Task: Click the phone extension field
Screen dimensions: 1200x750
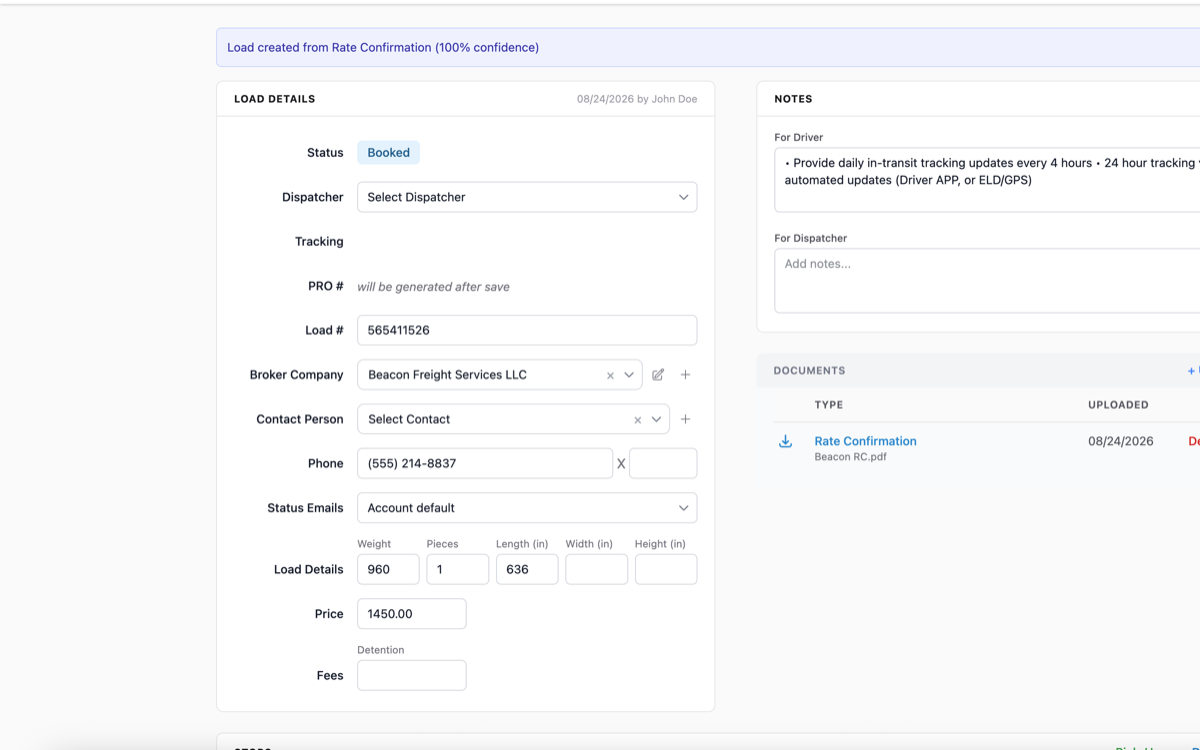Action: (x=663, y=463)
